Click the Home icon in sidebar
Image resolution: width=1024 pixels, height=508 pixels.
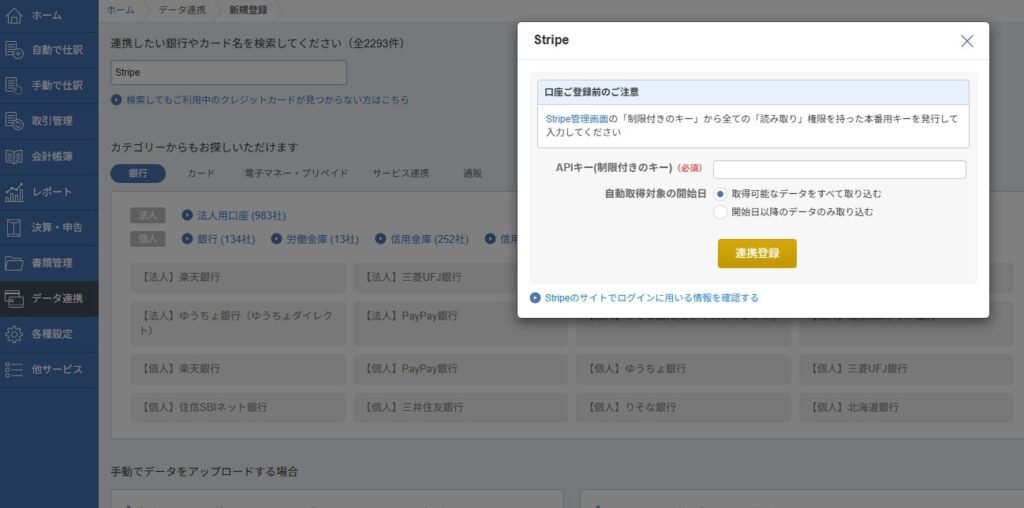[x=14, y=15]
